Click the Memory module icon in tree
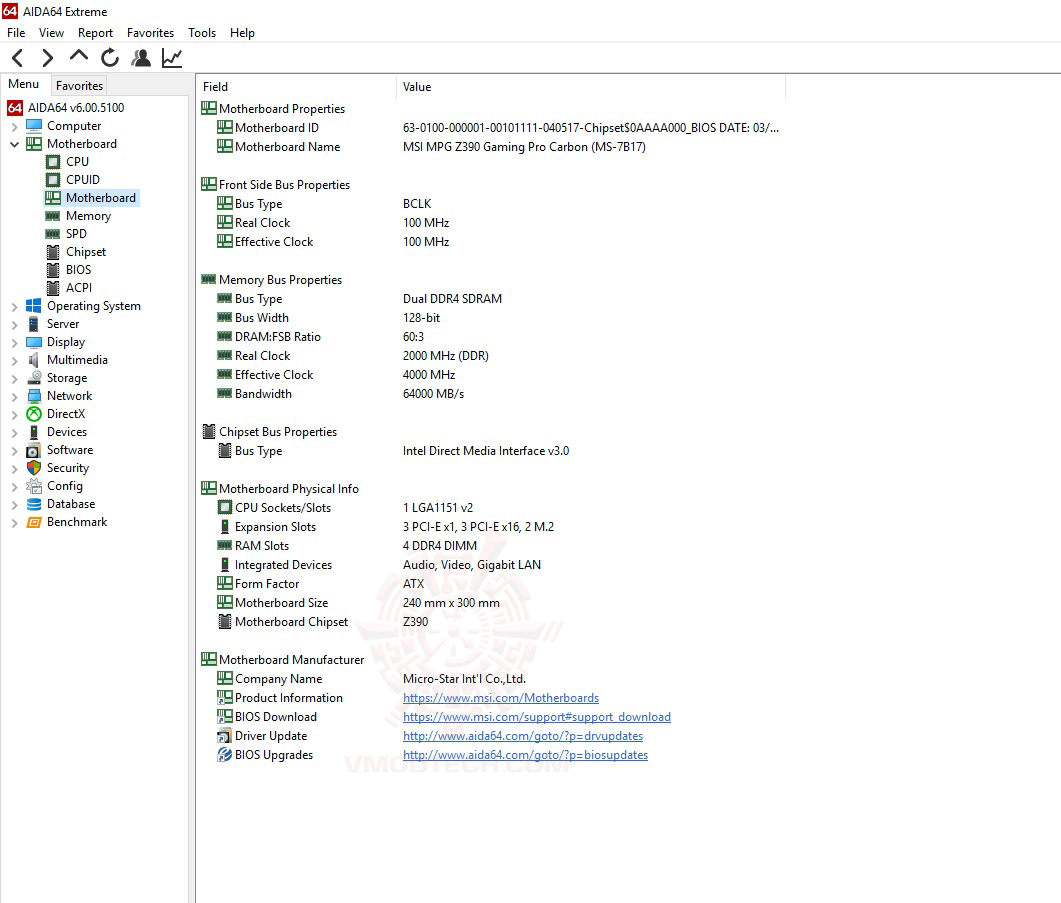 click(x=53, y=216)
